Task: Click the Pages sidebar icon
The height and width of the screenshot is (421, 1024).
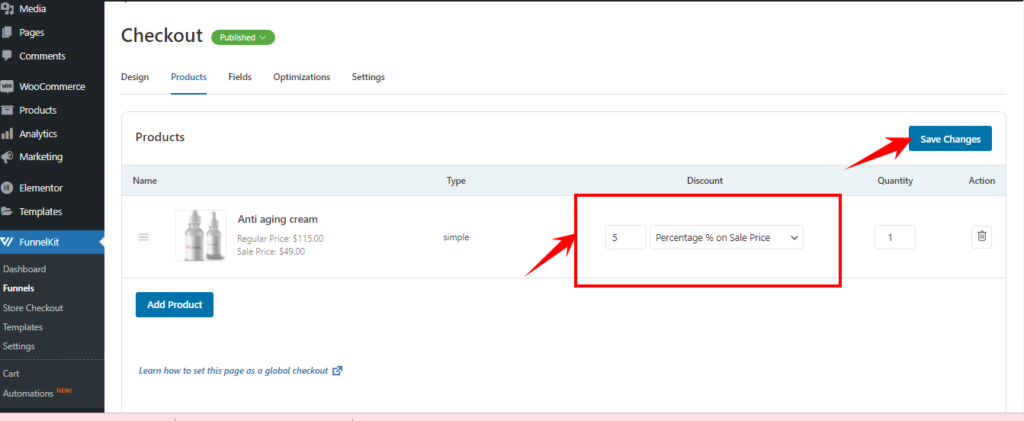Action: [x=7, y=33]
